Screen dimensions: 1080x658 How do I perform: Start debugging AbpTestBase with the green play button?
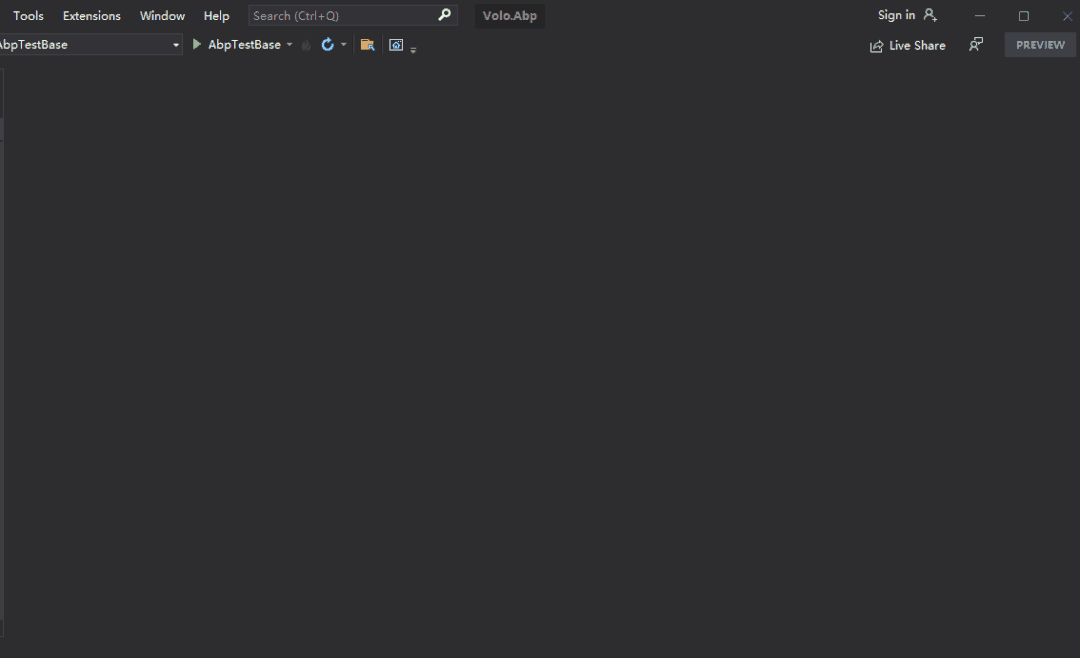point(196,44)
